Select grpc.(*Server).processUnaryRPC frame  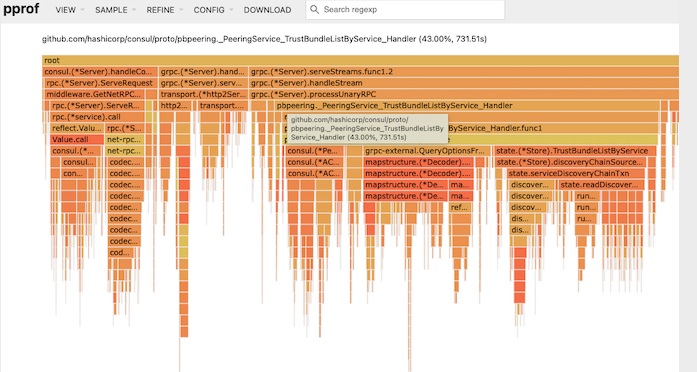[464, 94]
